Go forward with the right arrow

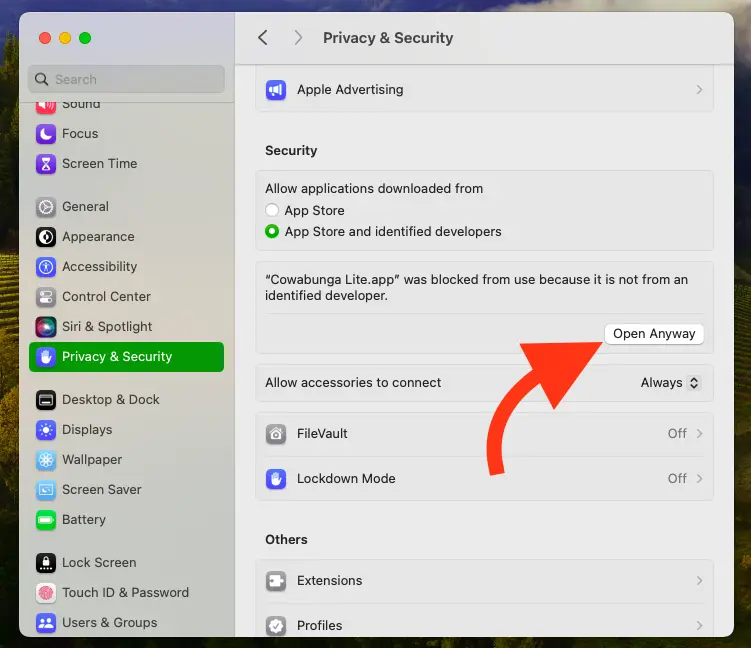pos(298,37)
